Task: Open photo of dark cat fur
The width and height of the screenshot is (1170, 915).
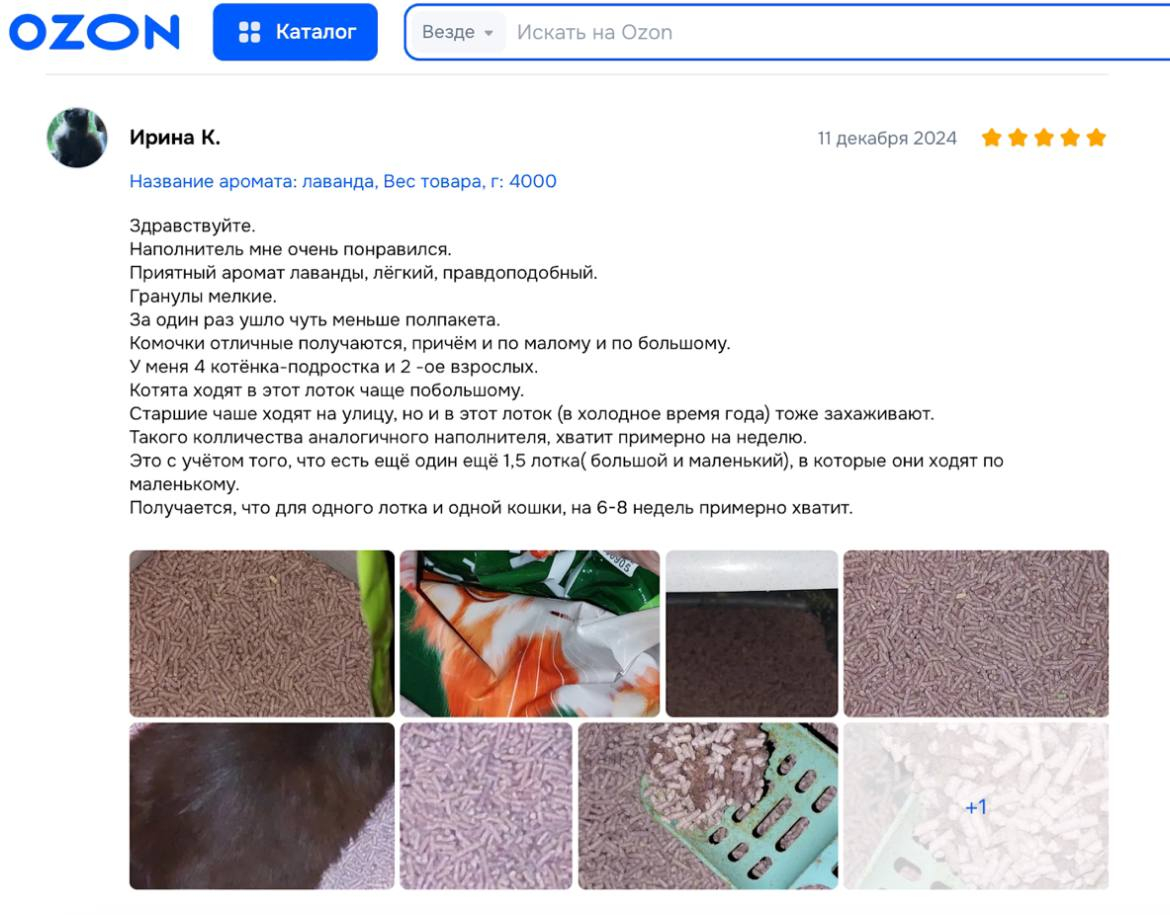Action: pos(262,805)
